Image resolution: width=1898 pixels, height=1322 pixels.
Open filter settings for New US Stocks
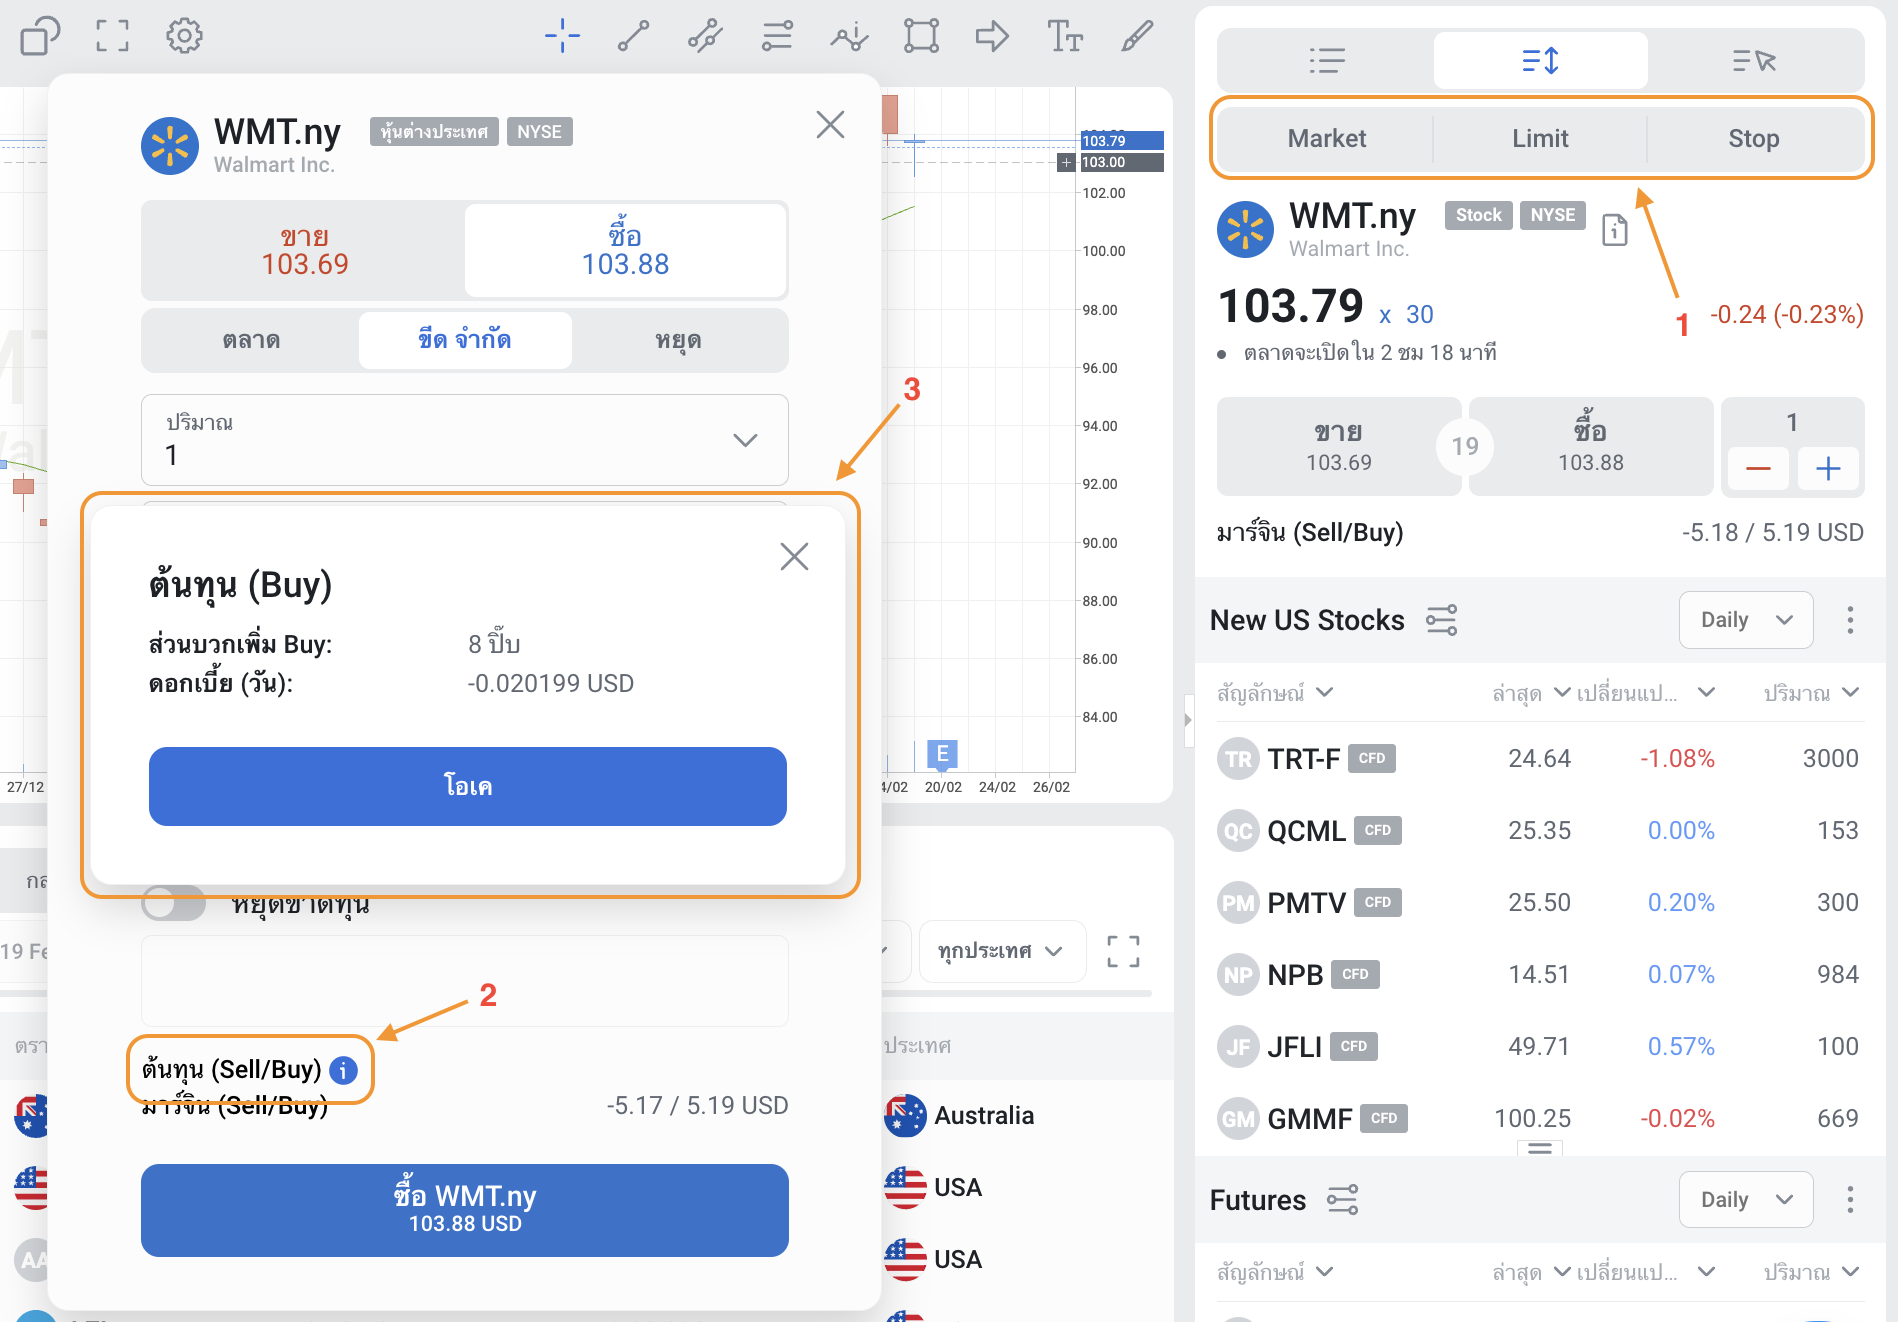(x=1441, y=620)
